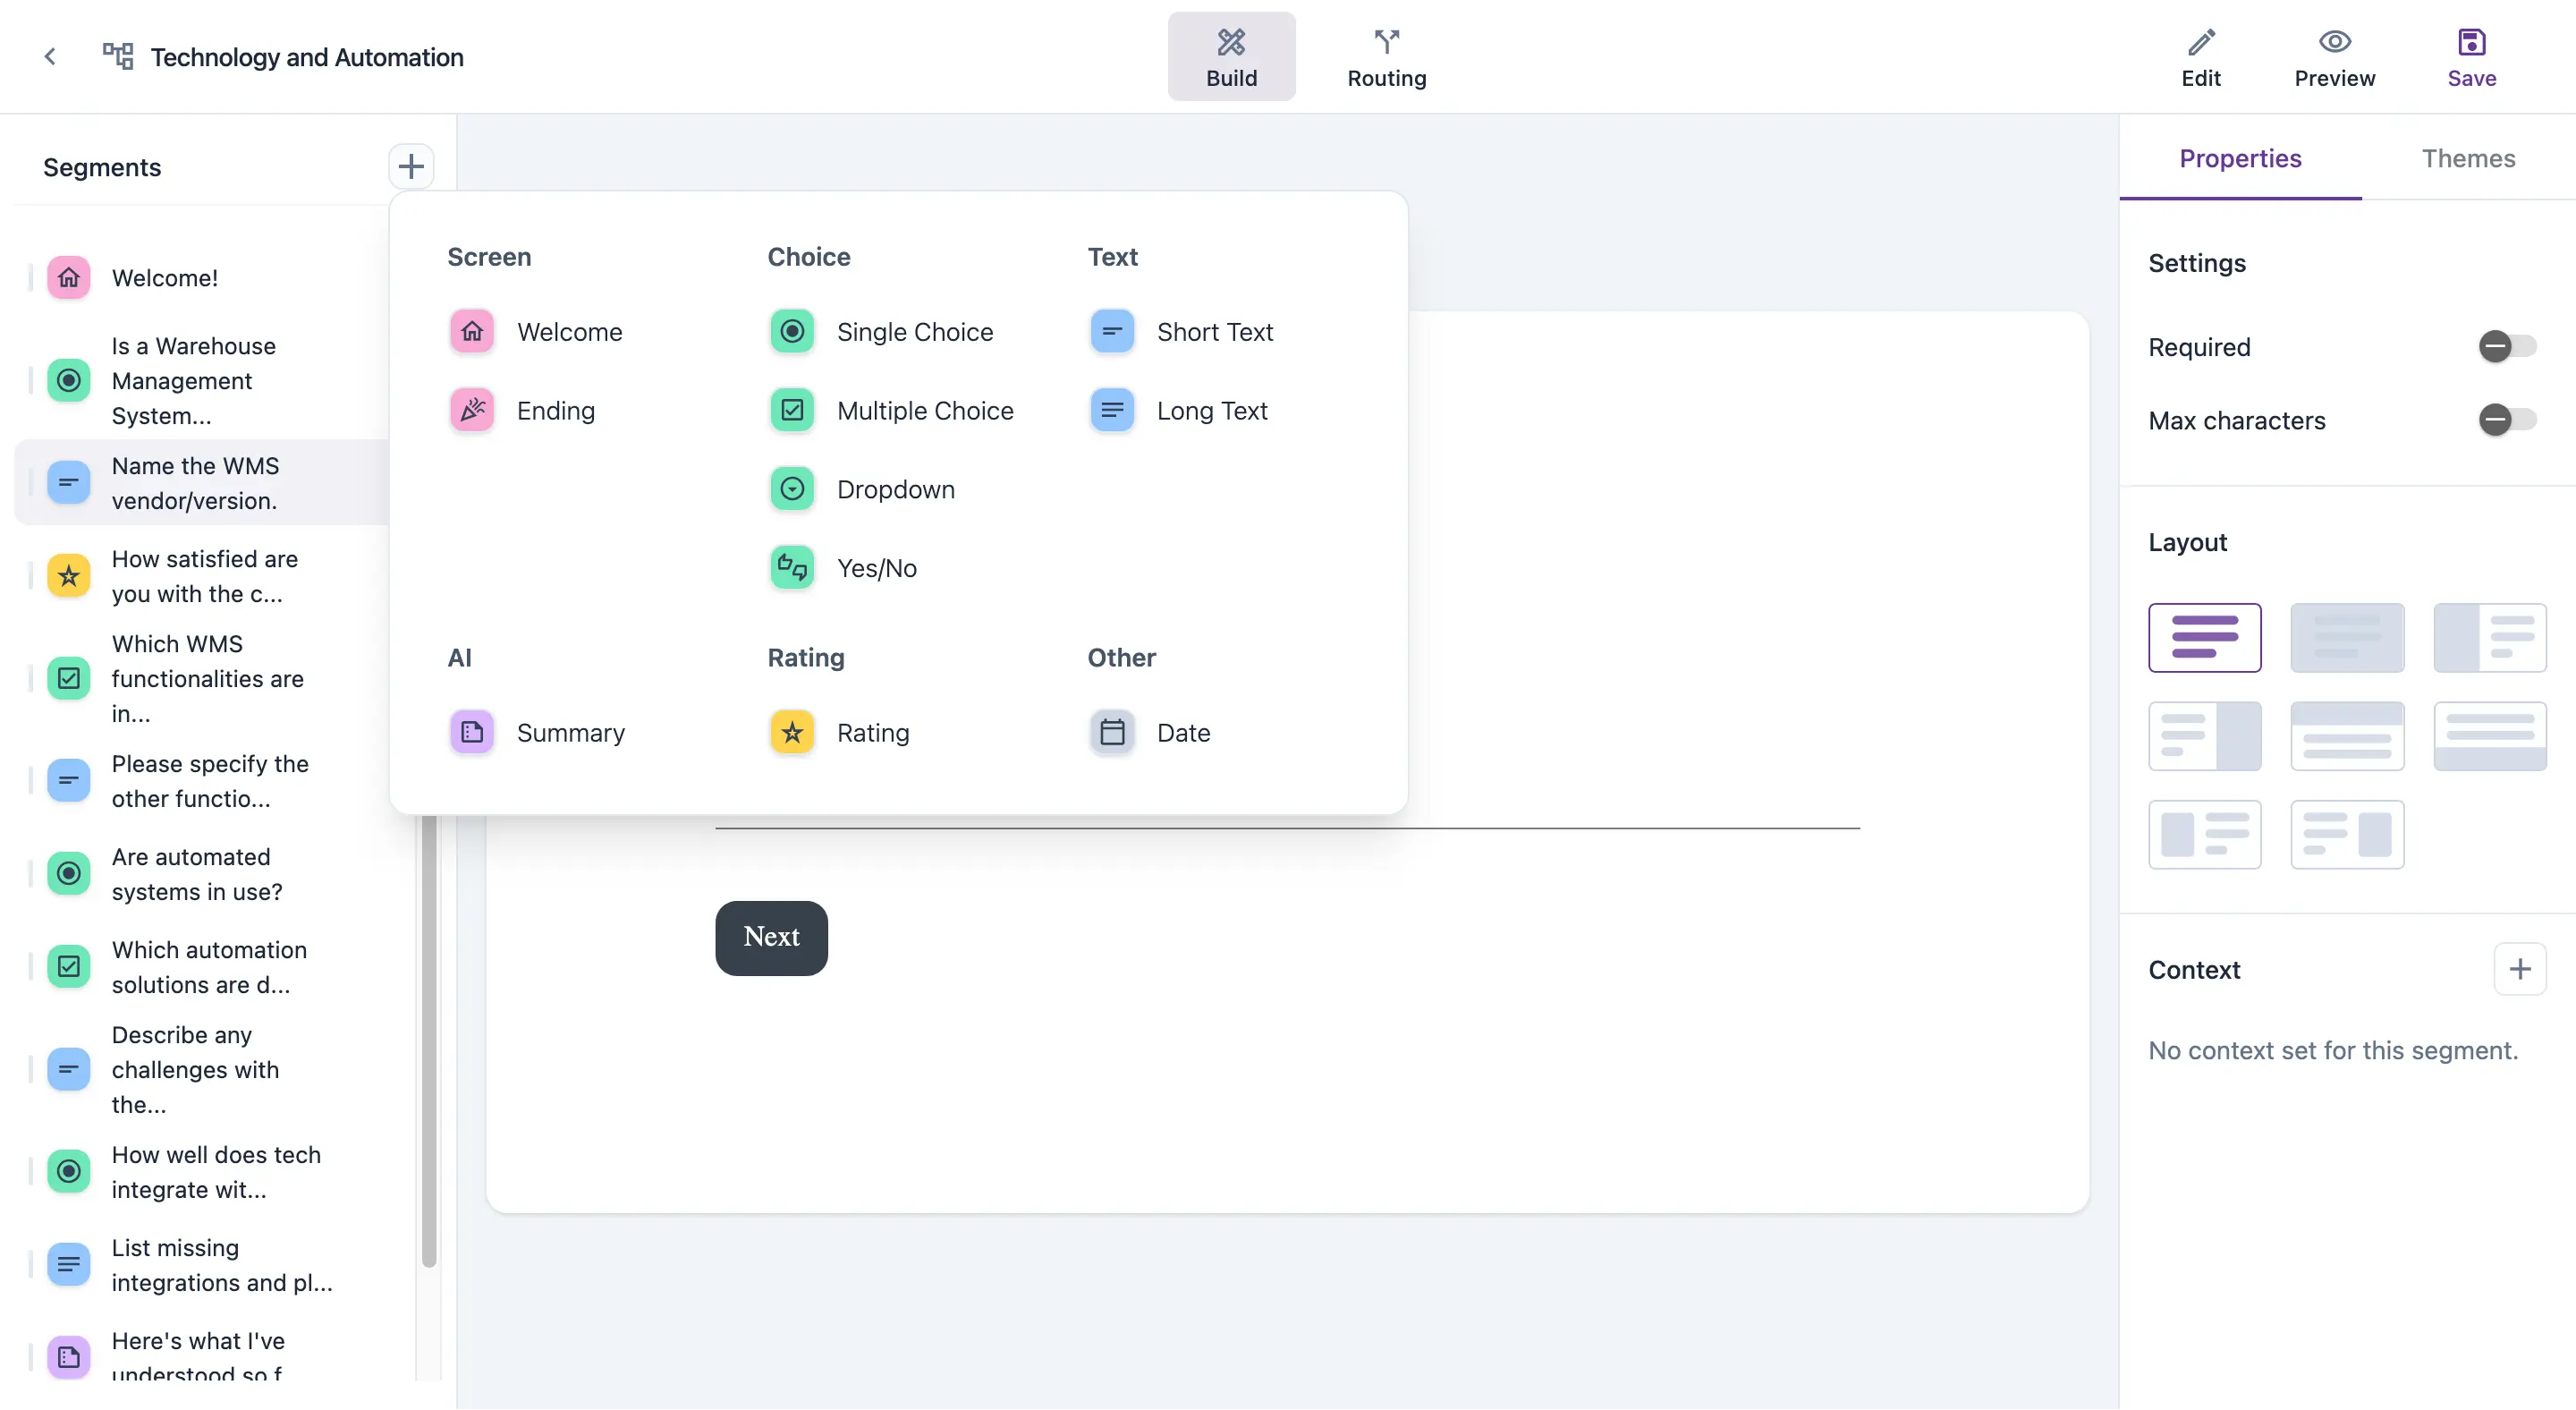Add context with the Context plus button
Image resolution: width=2576 pixels, height=1410 pixels.
point(2520,969)
